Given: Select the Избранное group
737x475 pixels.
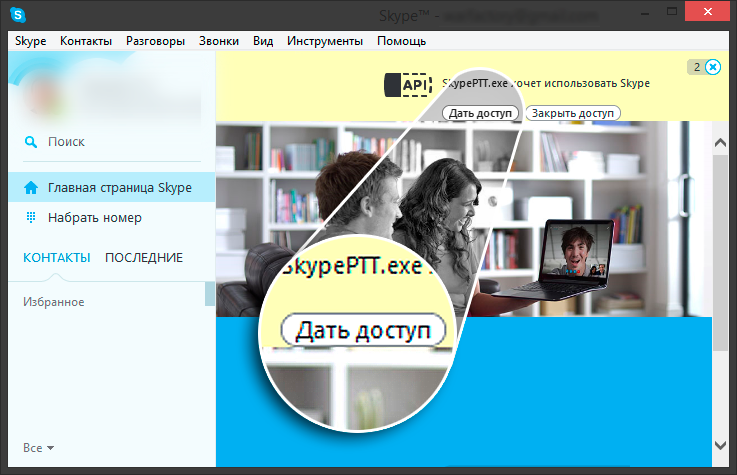Looking at the screenshot, I should click(54, 302).
